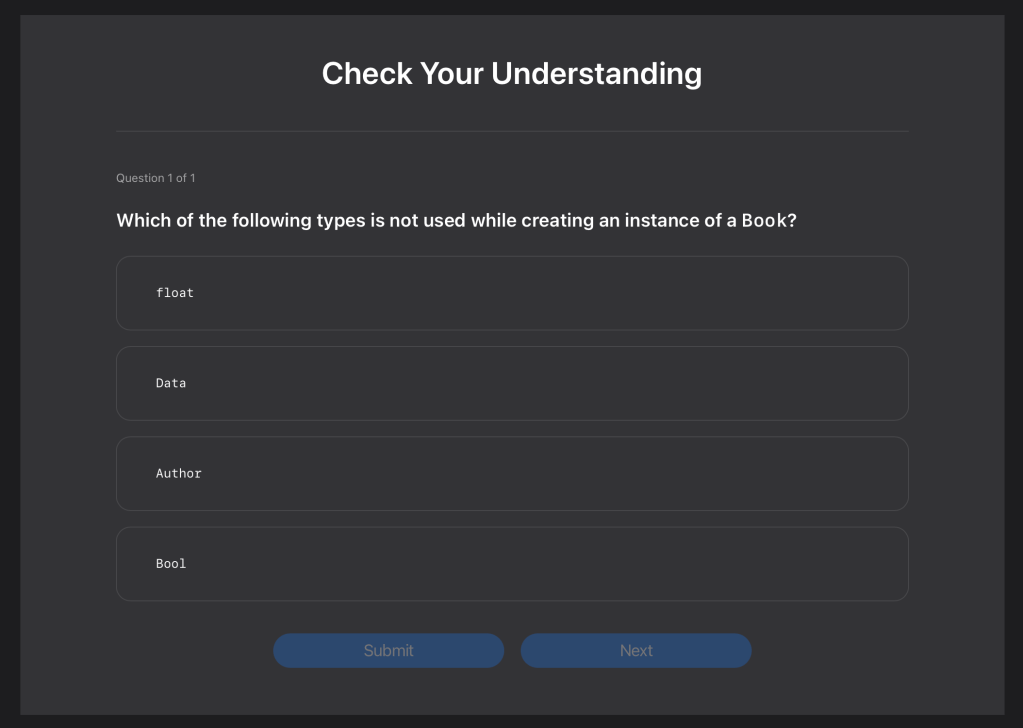Click the word 'instance' in the question
This screenshot has height=728, width=1023.
point(660,220)
